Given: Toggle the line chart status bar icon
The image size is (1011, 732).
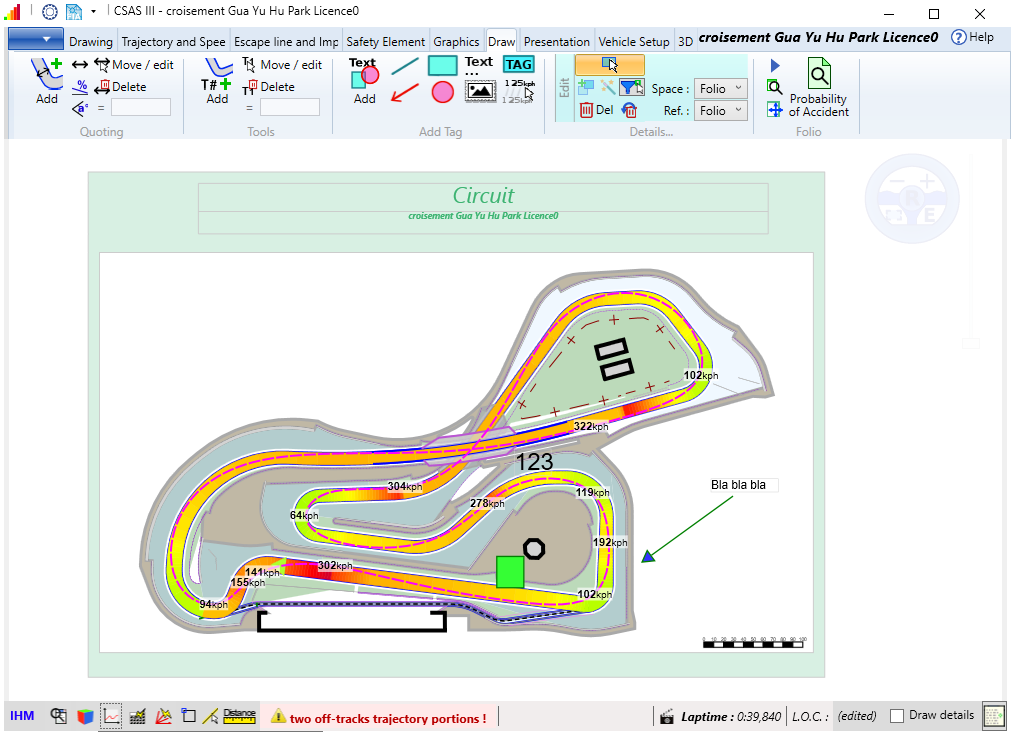Looking at the screenshot, I should (111, 716).
